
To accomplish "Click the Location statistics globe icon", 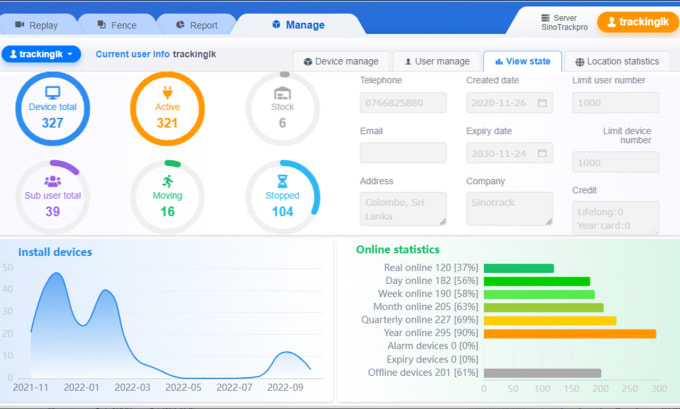I will tap(579, 62).
